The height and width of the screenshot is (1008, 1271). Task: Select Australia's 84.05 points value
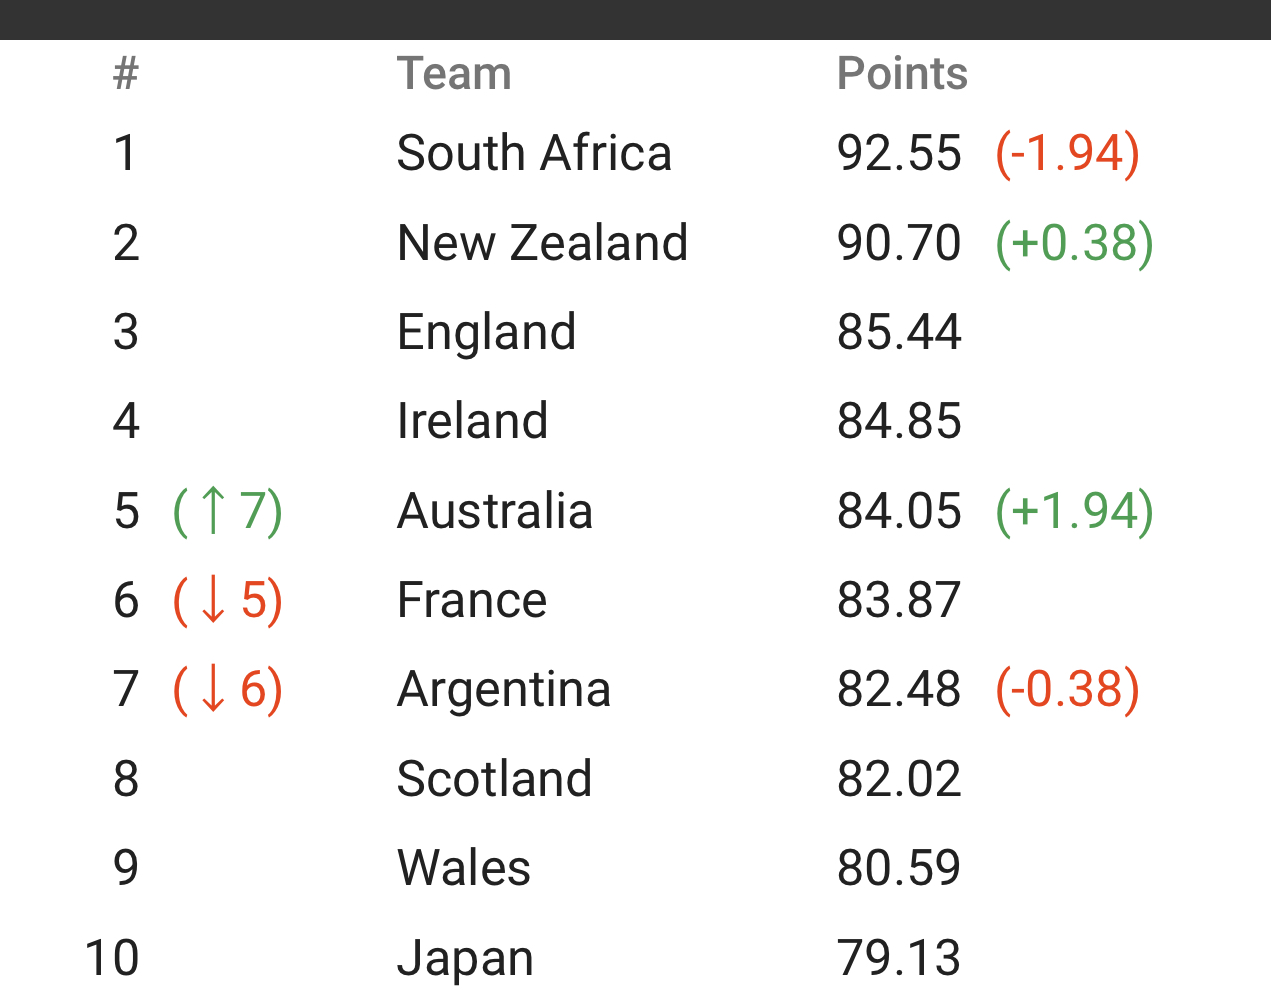[x=899, y=510]
